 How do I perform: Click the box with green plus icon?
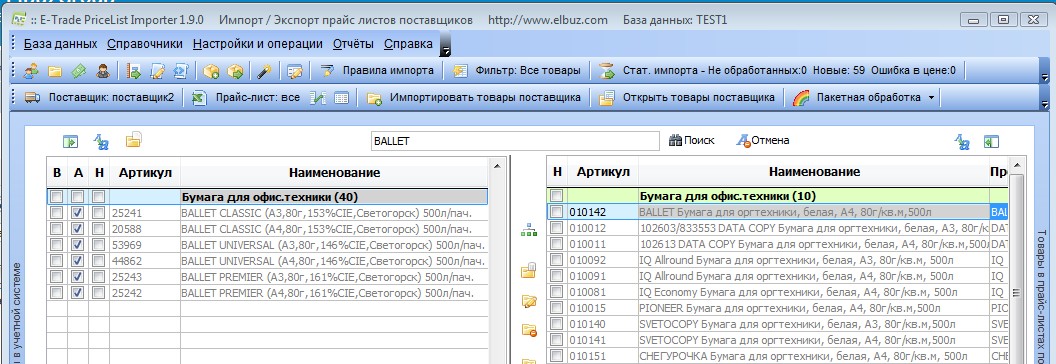click(211, 71)
